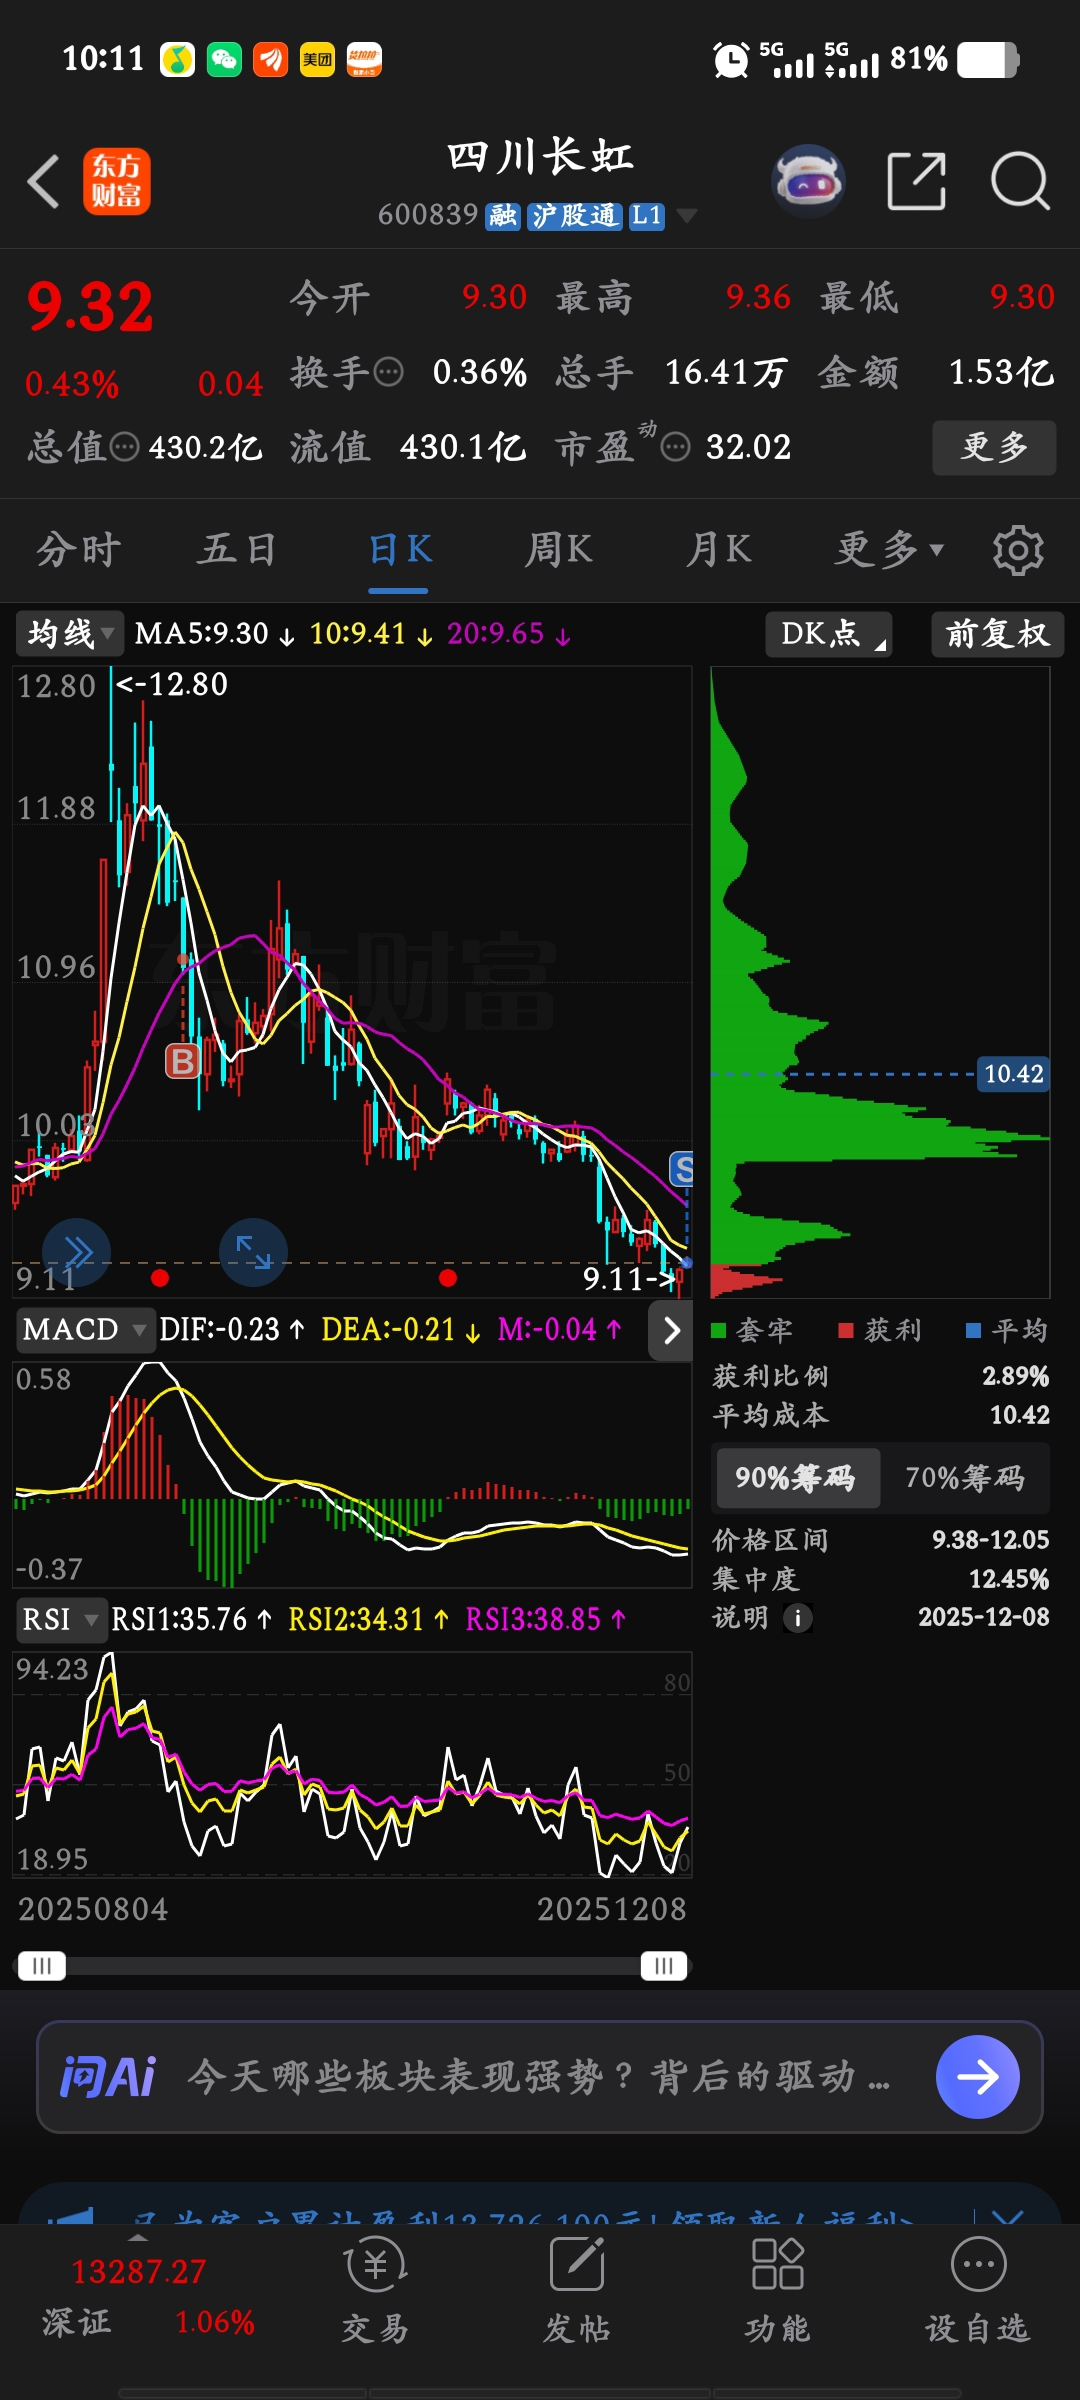Tap the 总值 info smiley icon
This screenshot has width=1080, height=2400.
click(124, 447)
